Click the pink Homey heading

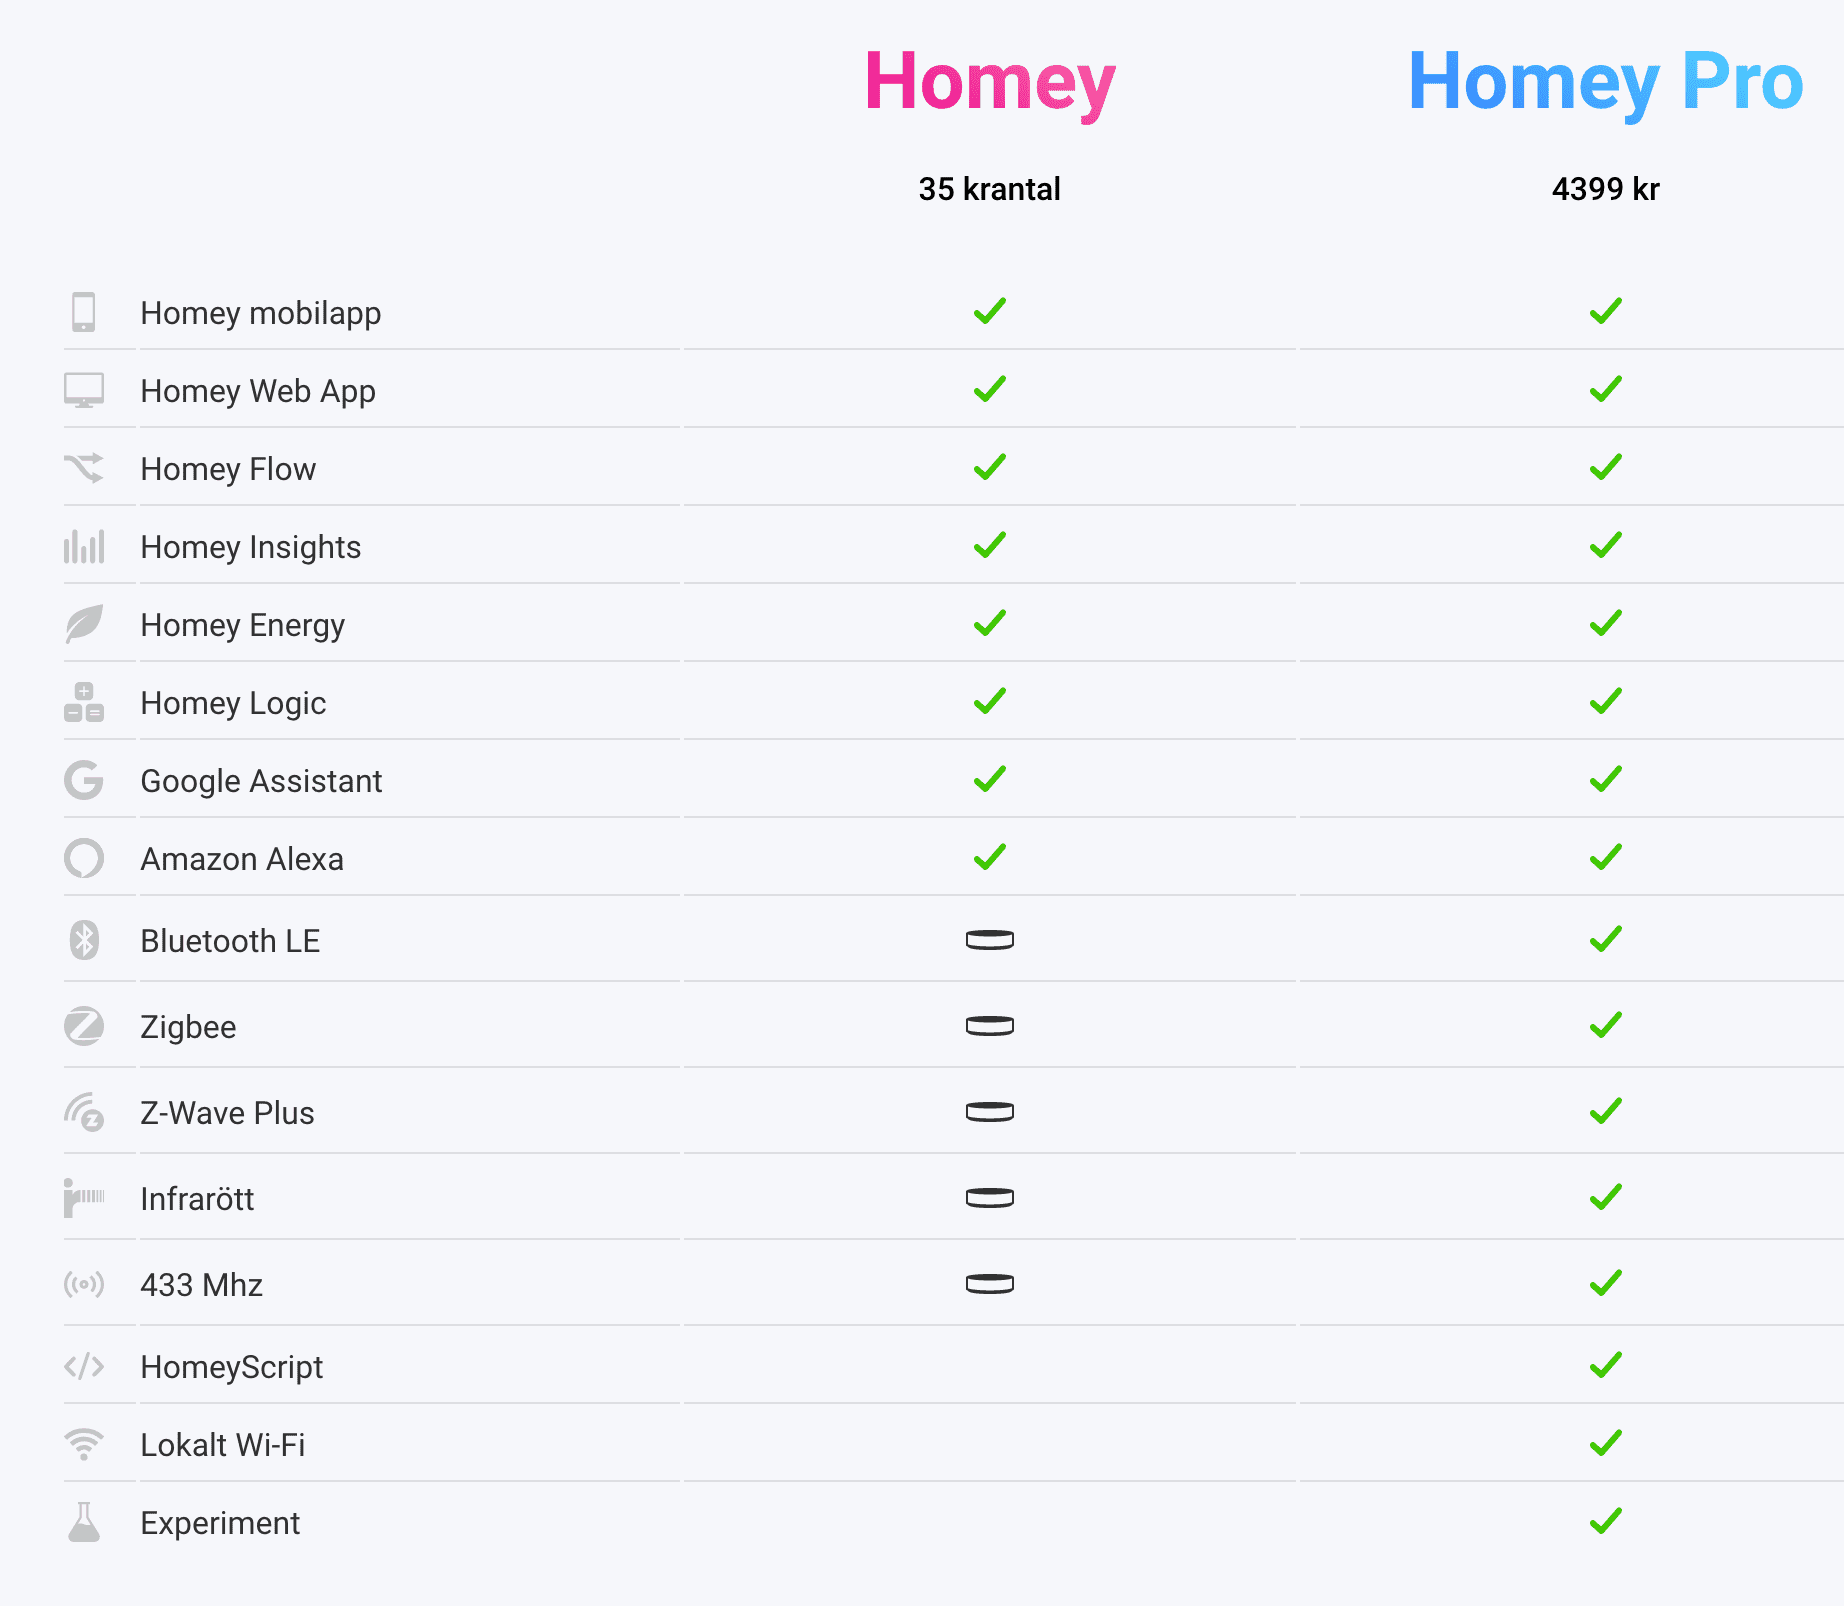coord(990,82)
